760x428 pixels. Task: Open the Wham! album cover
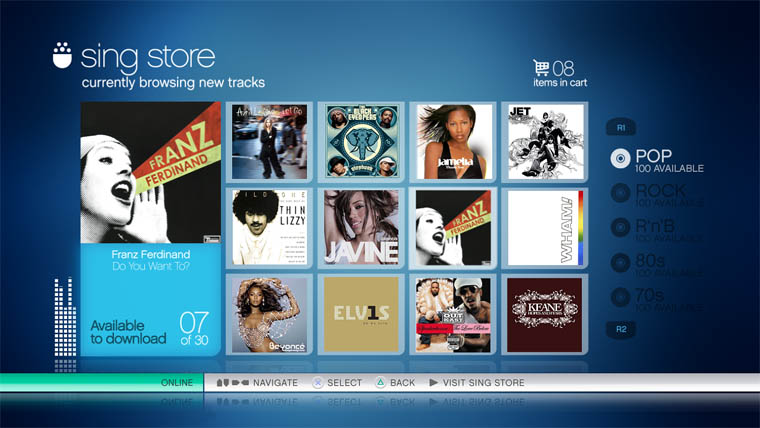[x=545, y=227]
